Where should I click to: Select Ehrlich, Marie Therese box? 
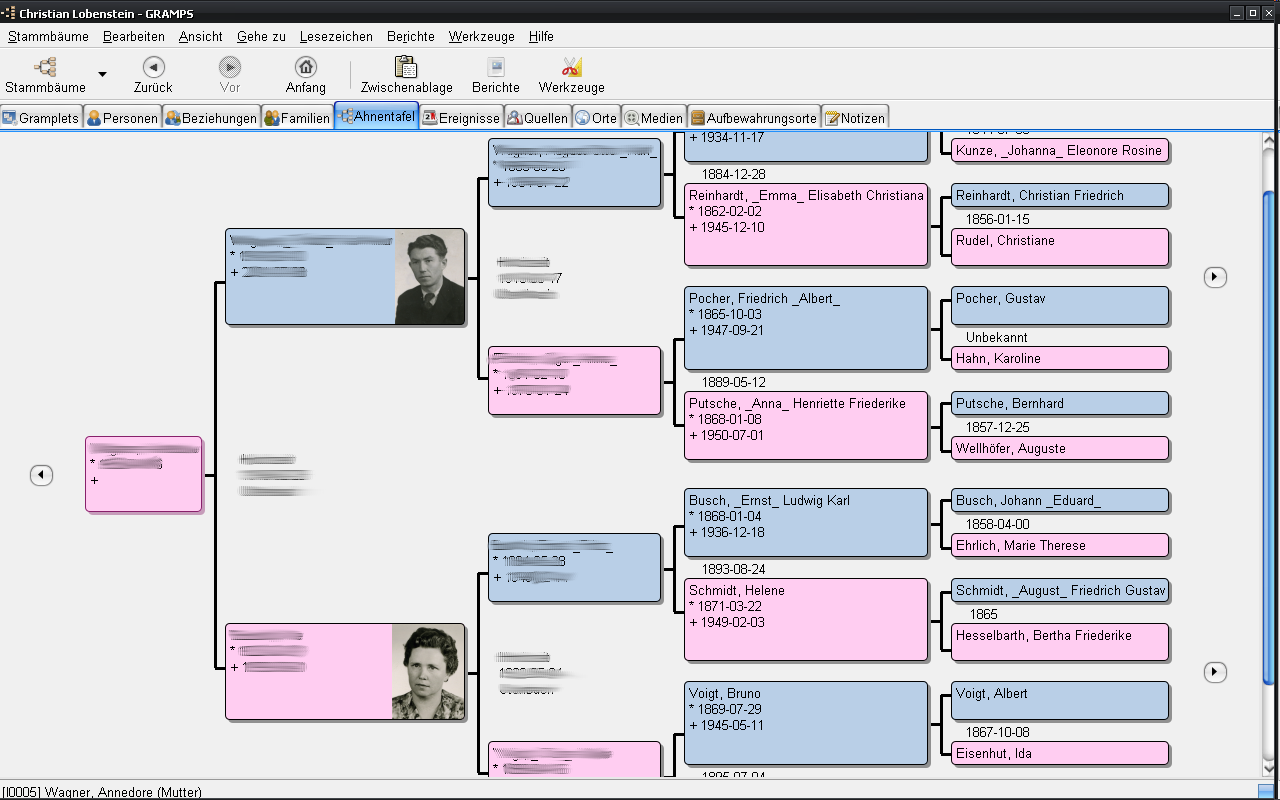pos(1060,546)
